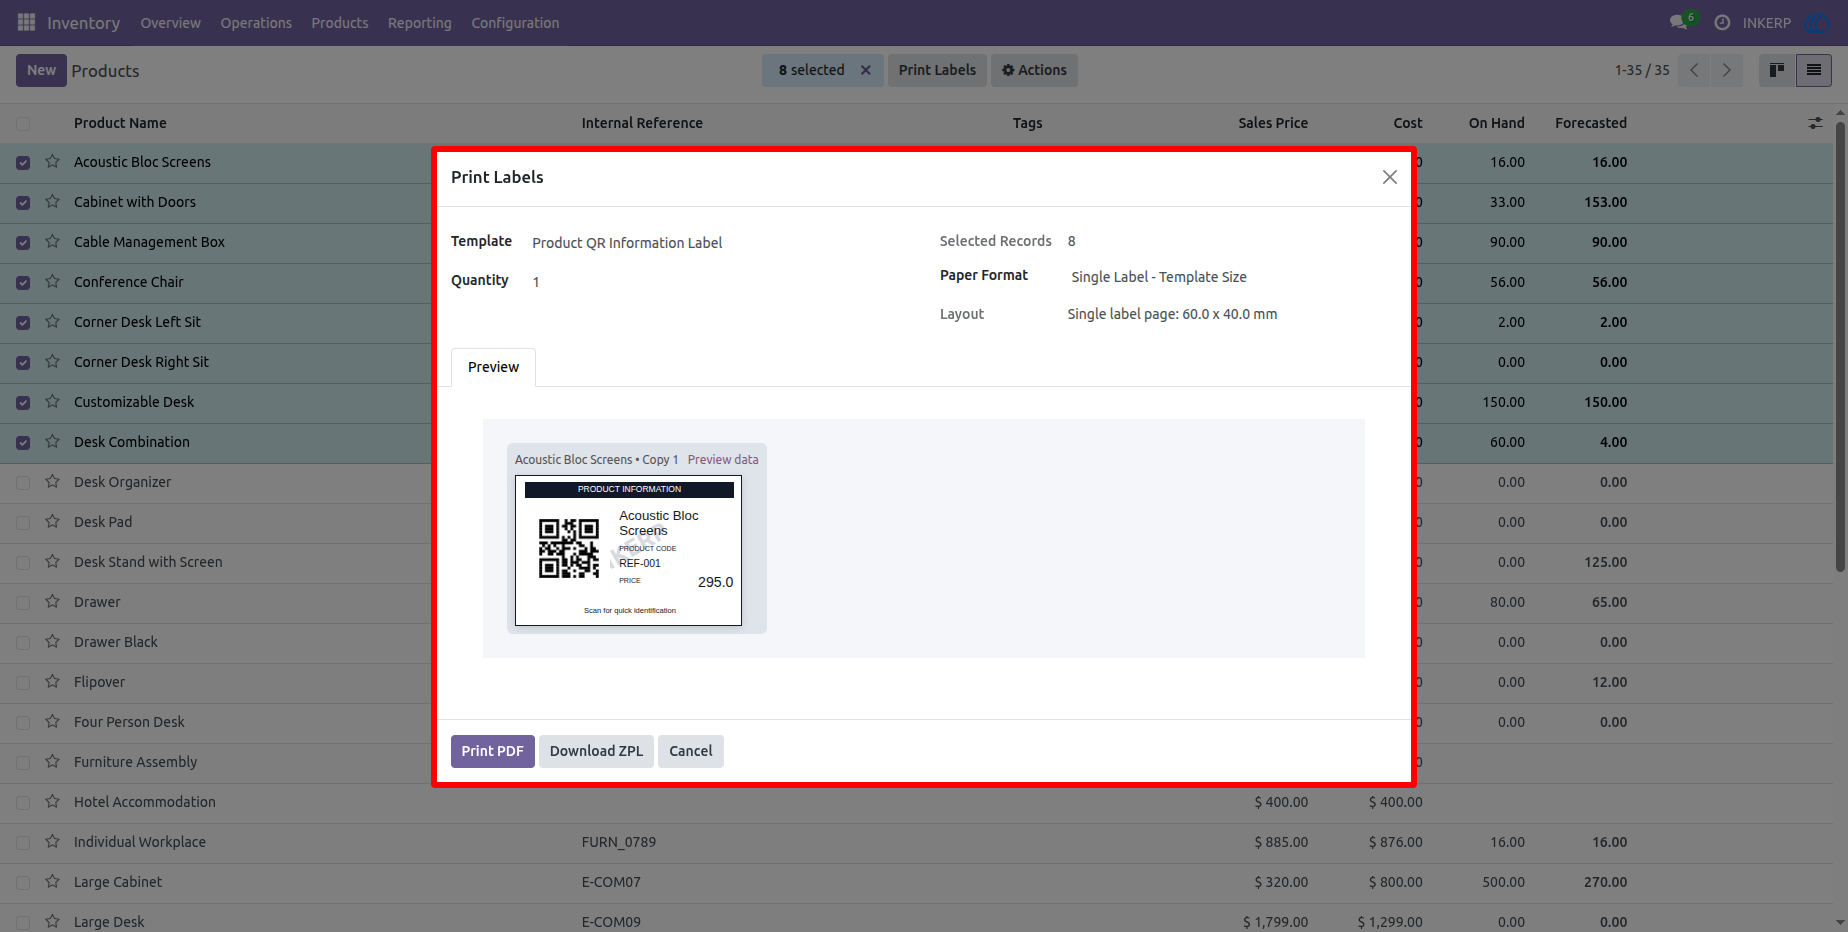Open Products menu

339,23
